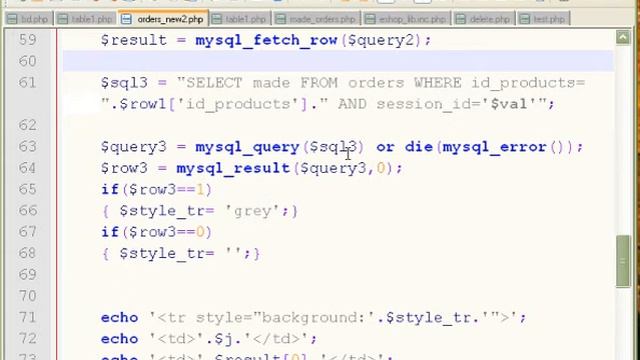Click 'id_products=' at the end of line 61
The image size is (640, 360).
click(x=528, y=83)
